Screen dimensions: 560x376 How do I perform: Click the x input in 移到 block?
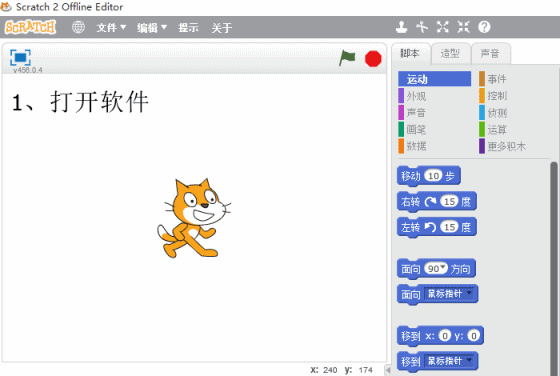click(x=445, y=336)
